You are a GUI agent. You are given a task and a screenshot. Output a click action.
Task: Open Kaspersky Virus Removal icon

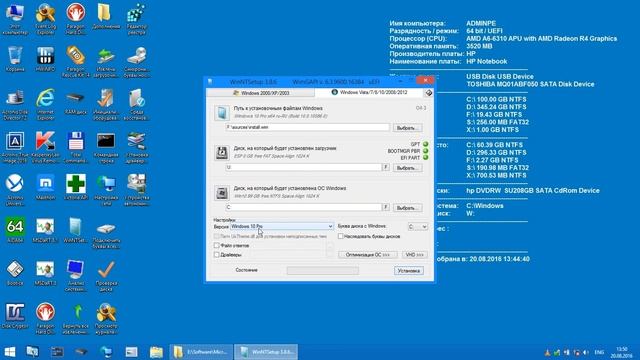tap(45, 147)
